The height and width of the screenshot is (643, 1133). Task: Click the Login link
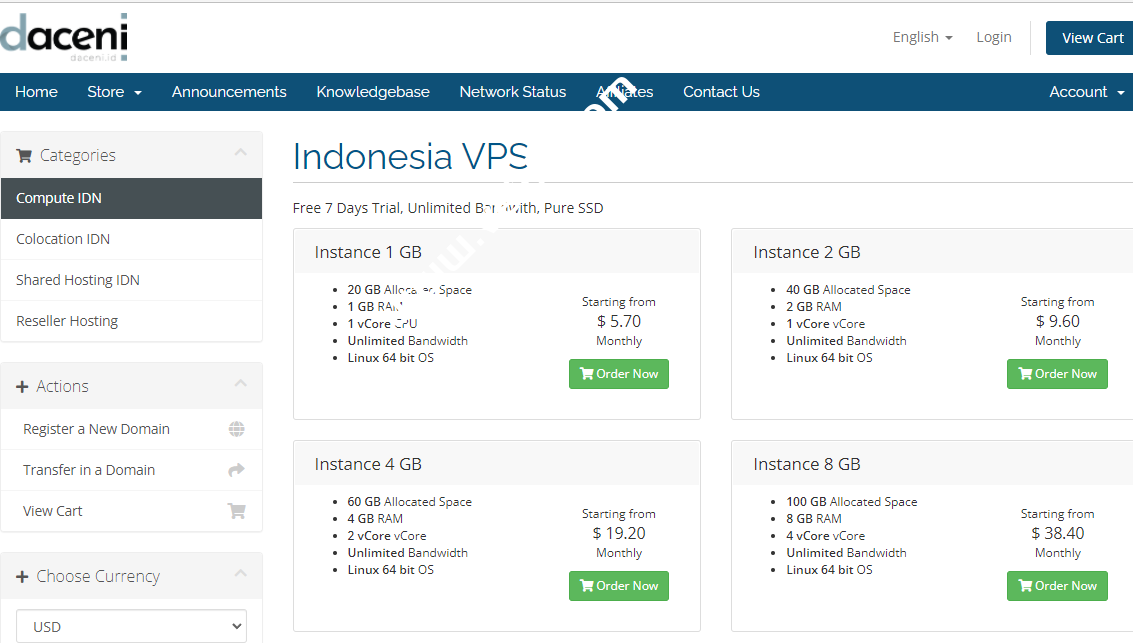(993, 37)
